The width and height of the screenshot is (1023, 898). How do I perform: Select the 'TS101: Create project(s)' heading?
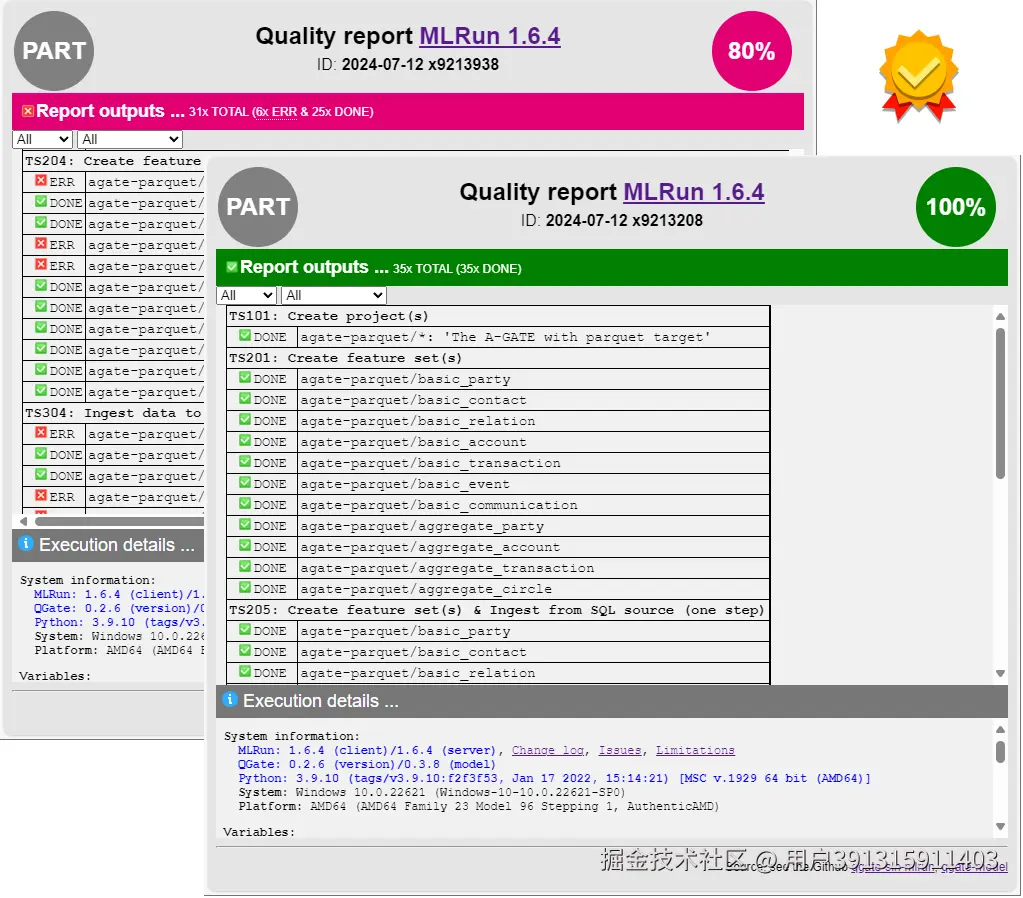pos(329,316)
